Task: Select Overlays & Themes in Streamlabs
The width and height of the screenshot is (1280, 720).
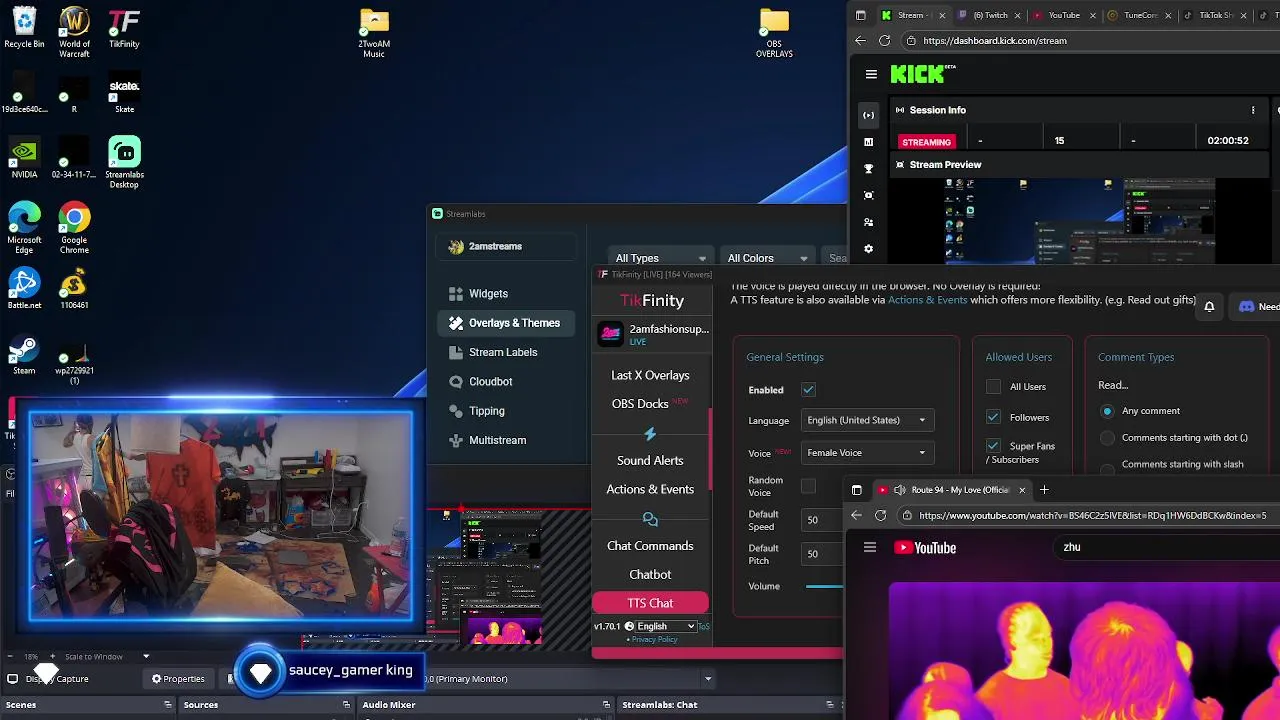Action: (x=506, y=323)
